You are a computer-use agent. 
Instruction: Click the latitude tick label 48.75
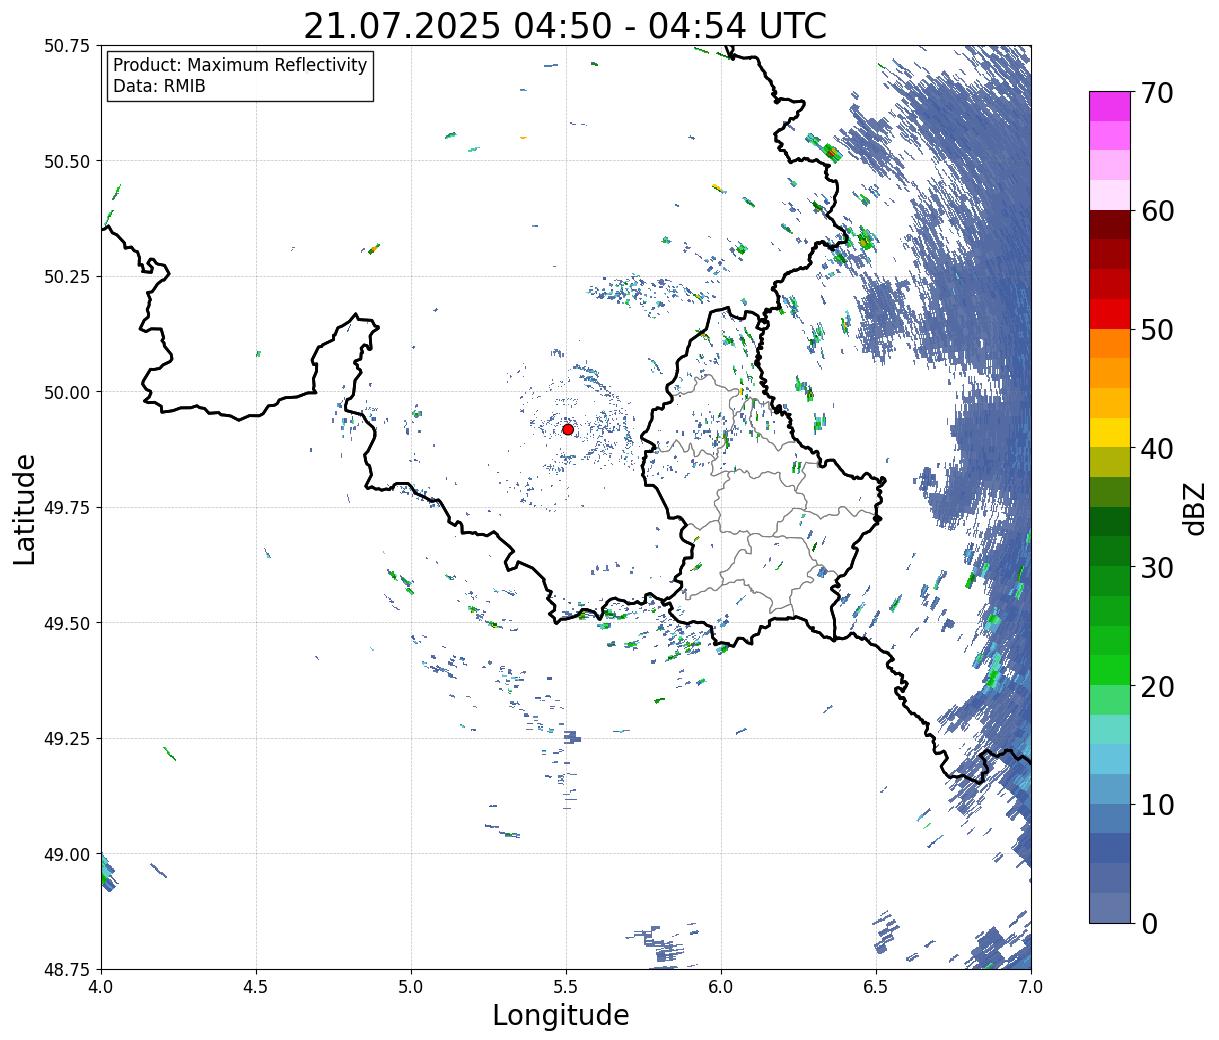67,970
